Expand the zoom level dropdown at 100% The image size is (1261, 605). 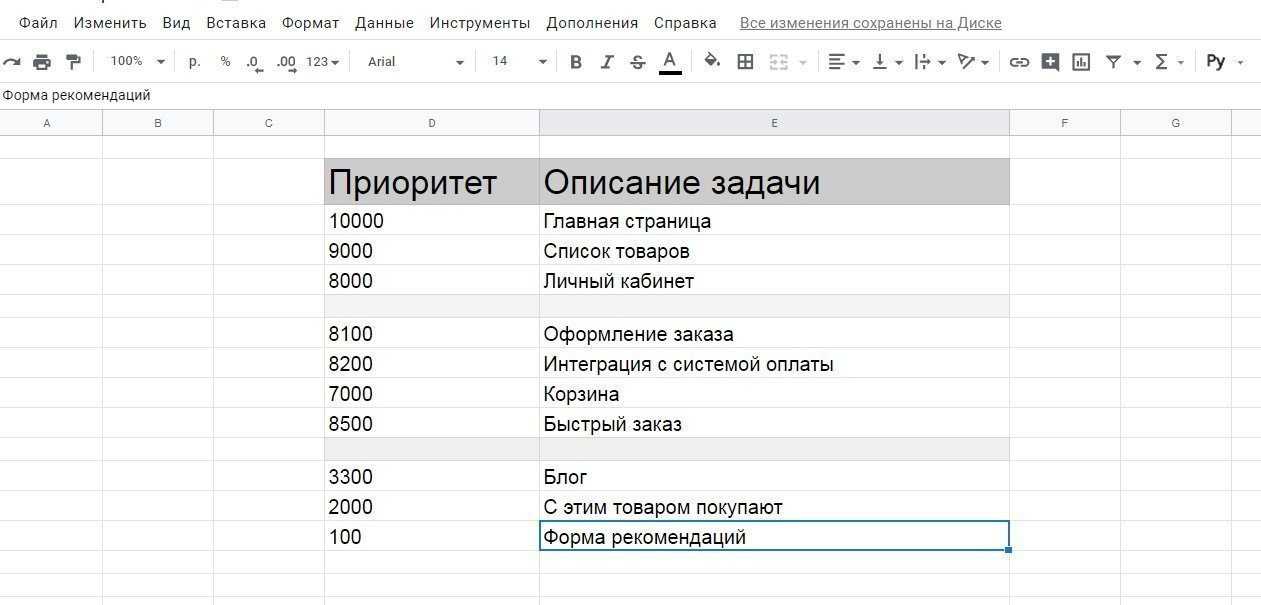tap(137, 62)
